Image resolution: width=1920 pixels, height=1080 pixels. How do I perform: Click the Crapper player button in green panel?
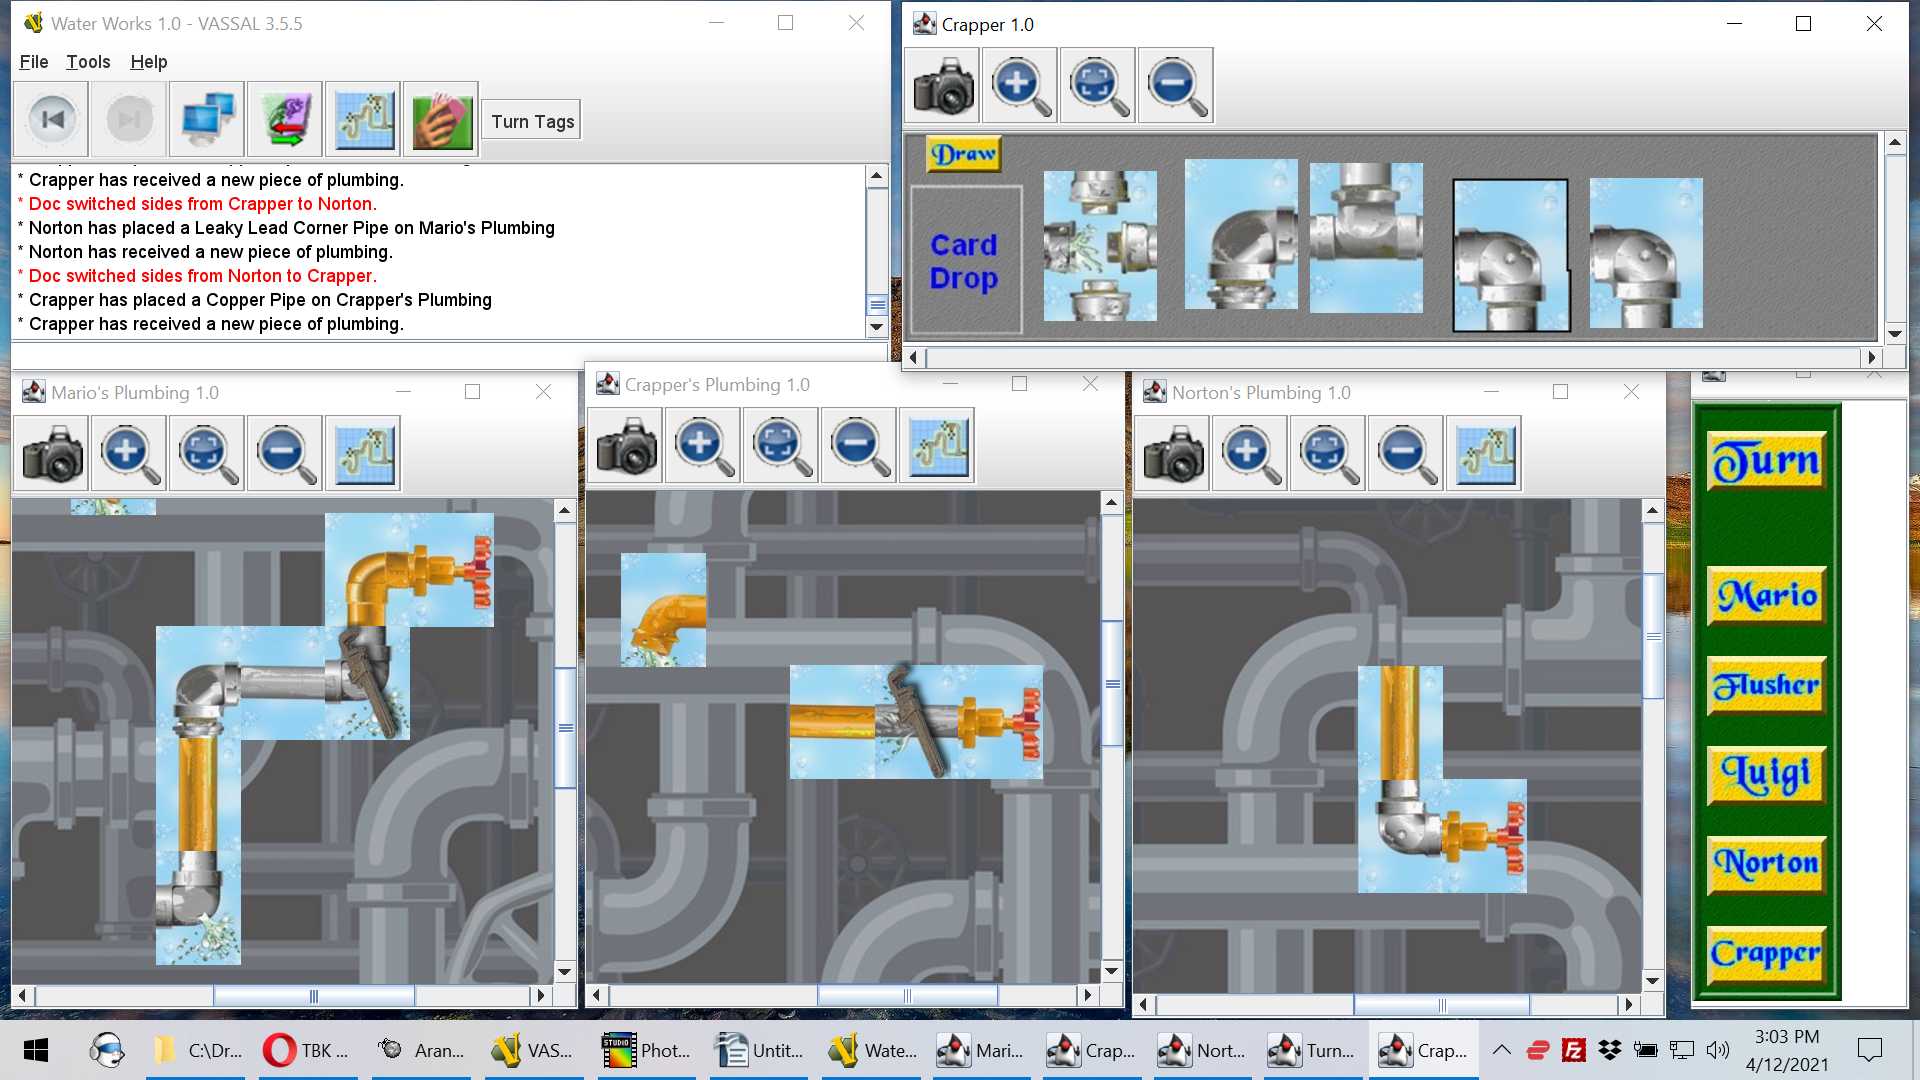1766,954
